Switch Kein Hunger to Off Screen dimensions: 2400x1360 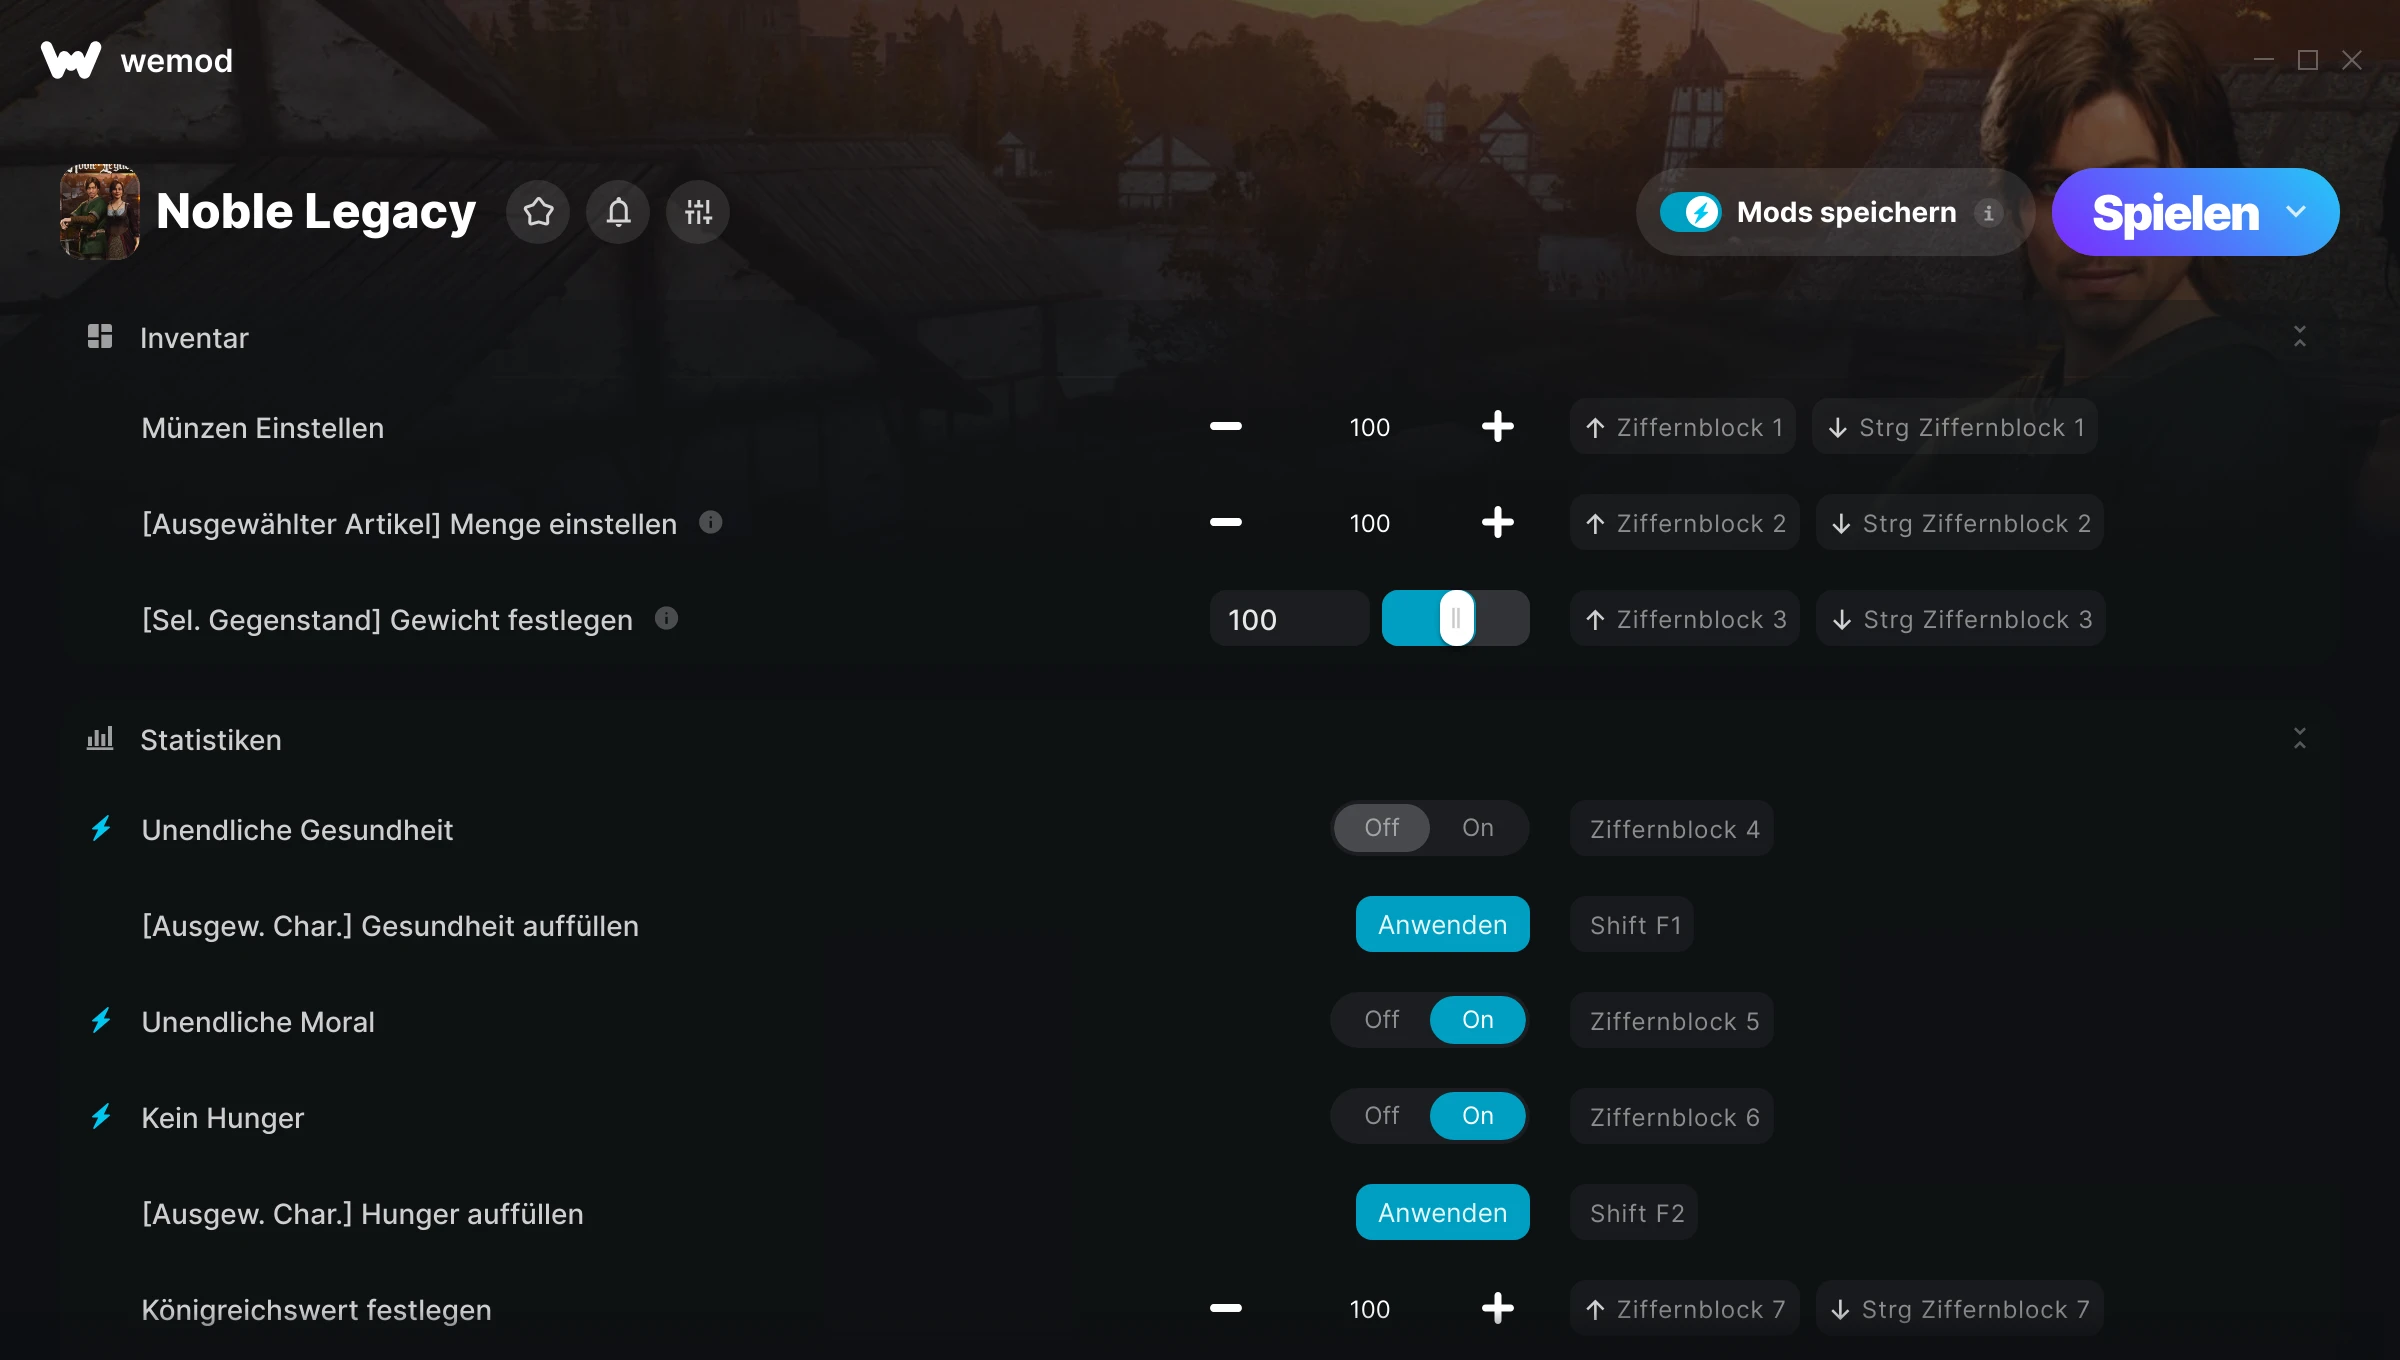[1382, 1116]
